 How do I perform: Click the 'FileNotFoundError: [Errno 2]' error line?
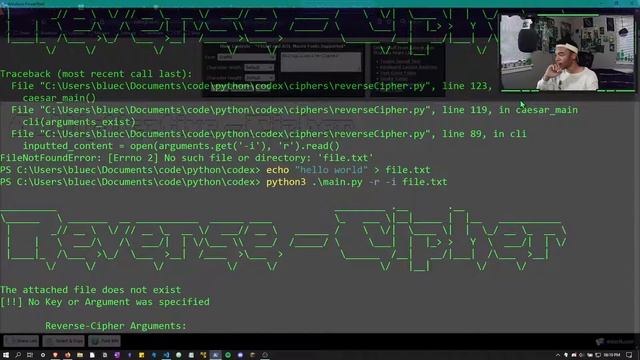[x=187, y=158]
